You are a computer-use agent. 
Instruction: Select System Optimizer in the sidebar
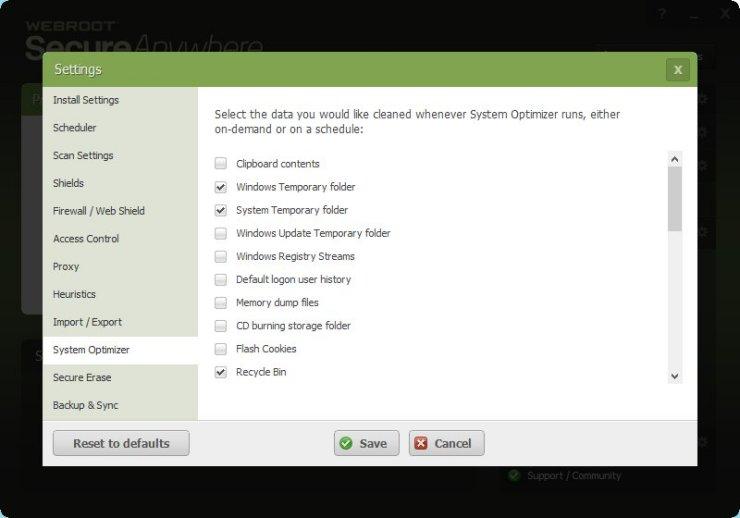point(120,350)
